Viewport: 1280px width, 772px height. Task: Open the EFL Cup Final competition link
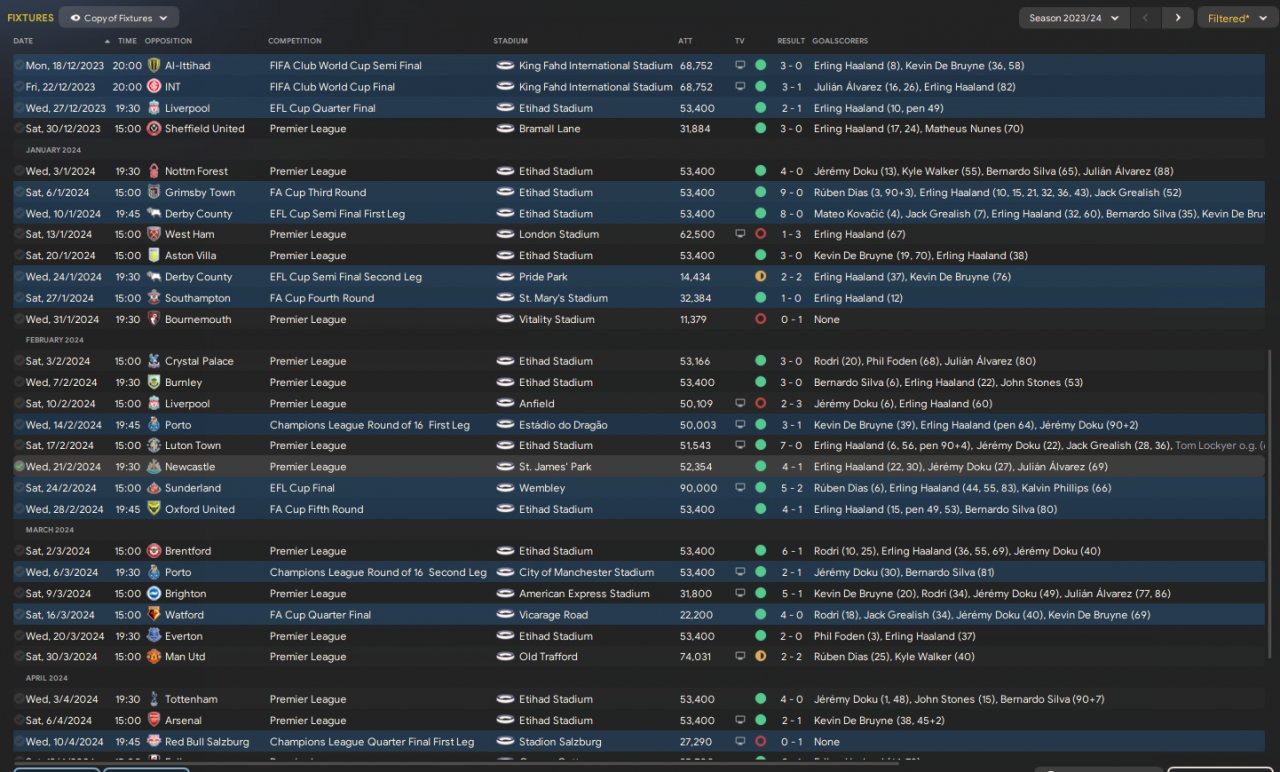300,489
